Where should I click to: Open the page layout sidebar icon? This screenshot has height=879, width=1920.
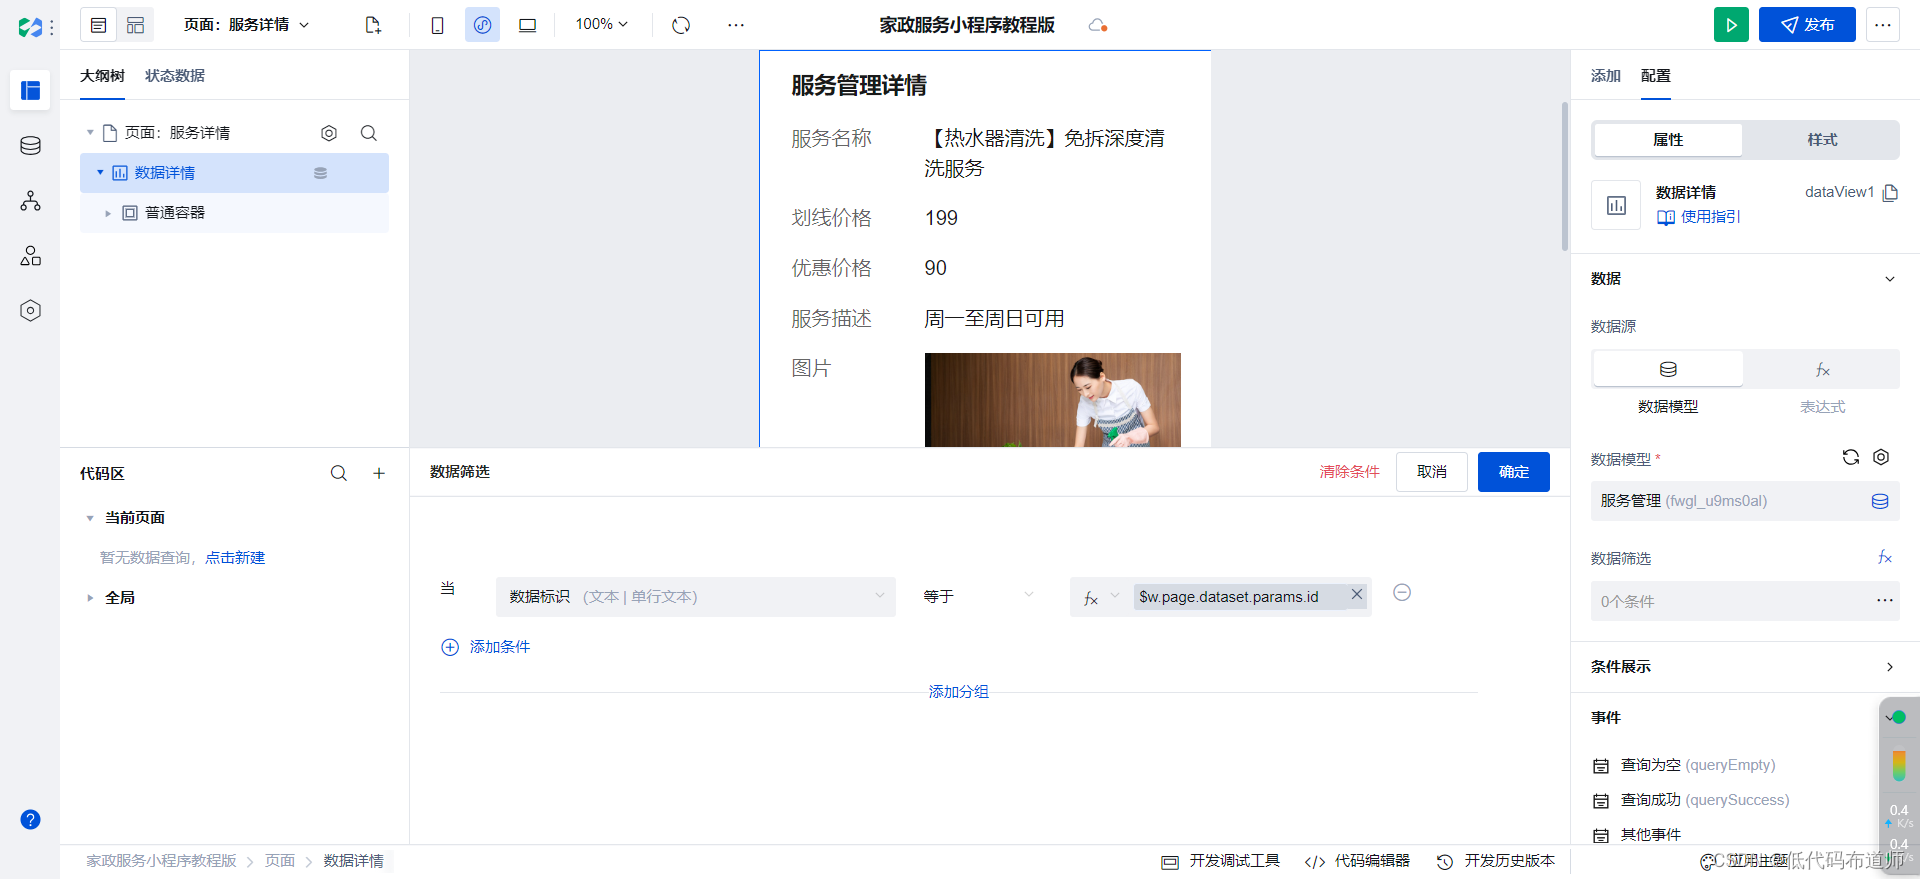[x=30, y=90]
